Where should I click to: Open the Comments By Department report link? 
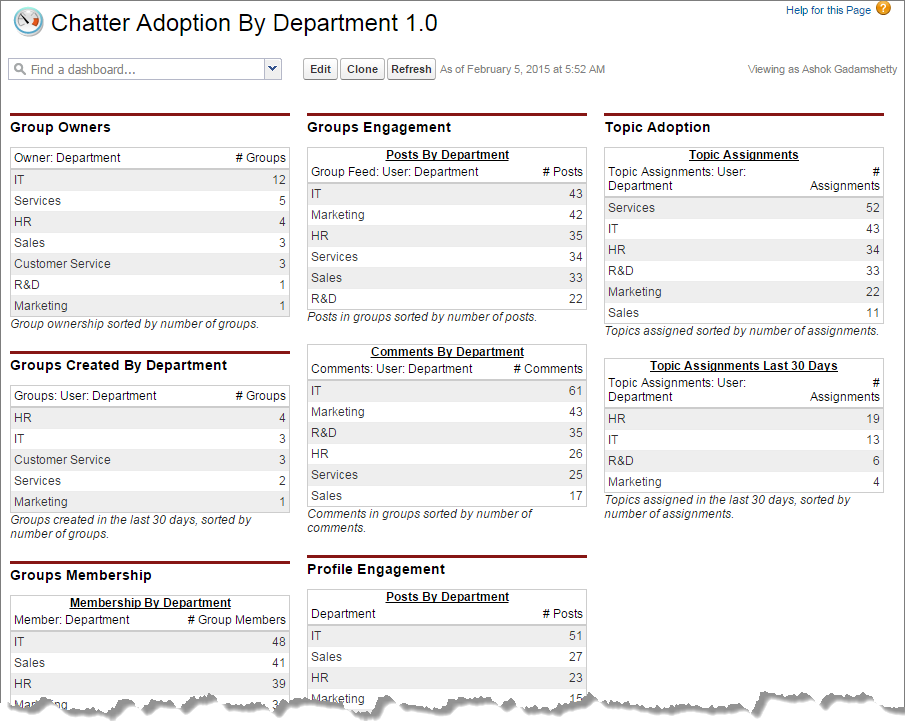coord(447,352)
